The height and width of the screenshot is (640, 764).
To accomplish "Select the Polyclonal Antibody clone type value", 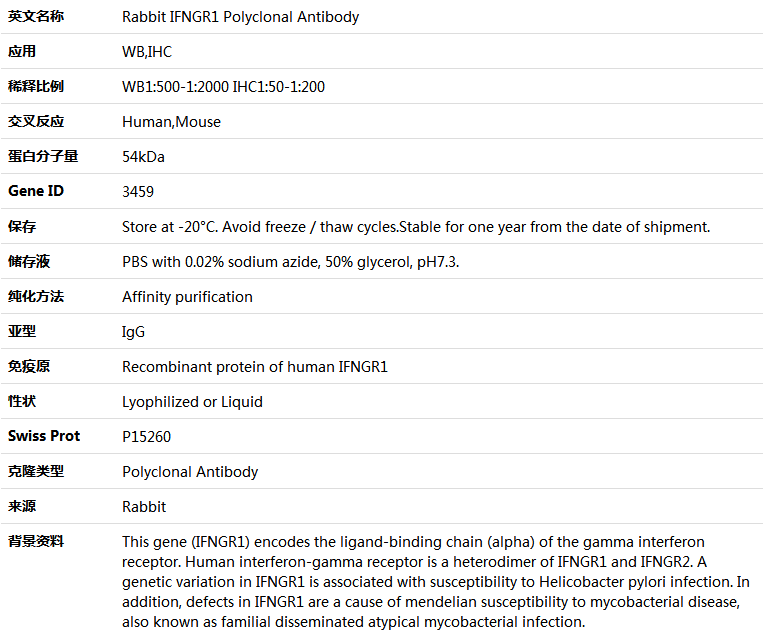I will [x=190, y=472].
